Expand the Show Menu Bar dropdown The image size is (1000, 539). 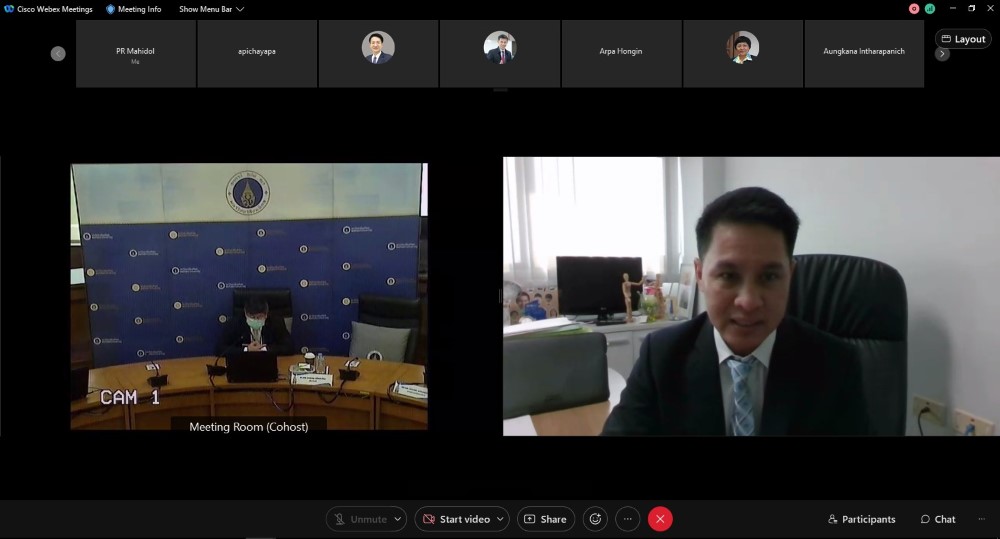pos(211,9)
